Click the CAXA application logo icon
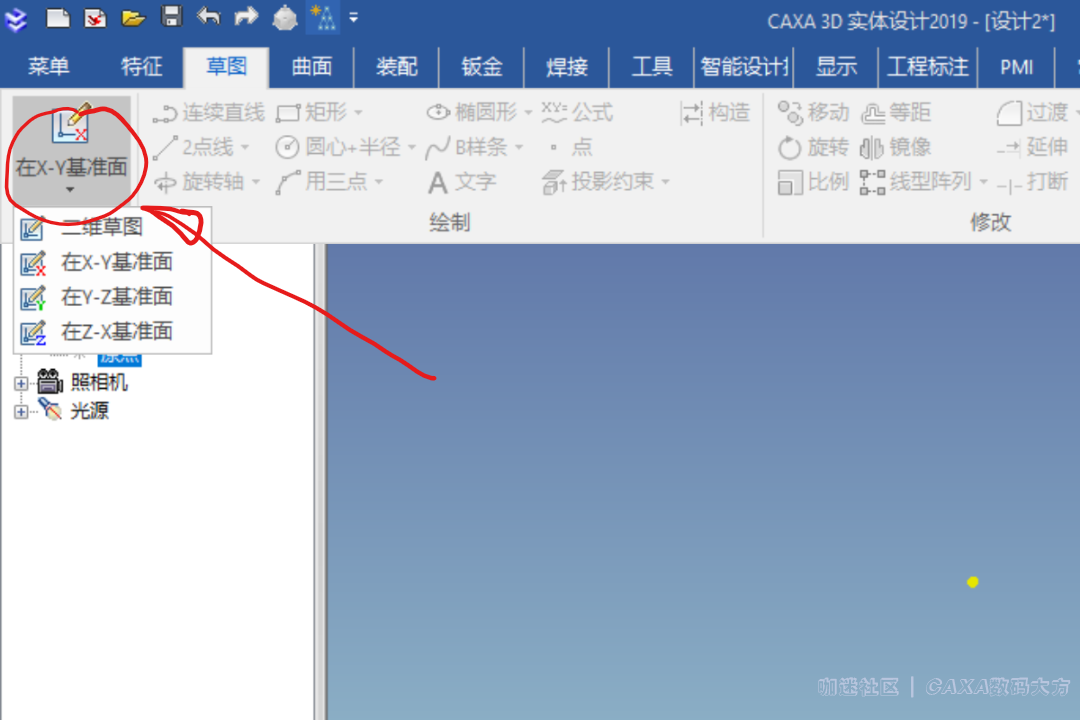This screenshot has height=720, width=1080. click(x=16, y=19)
